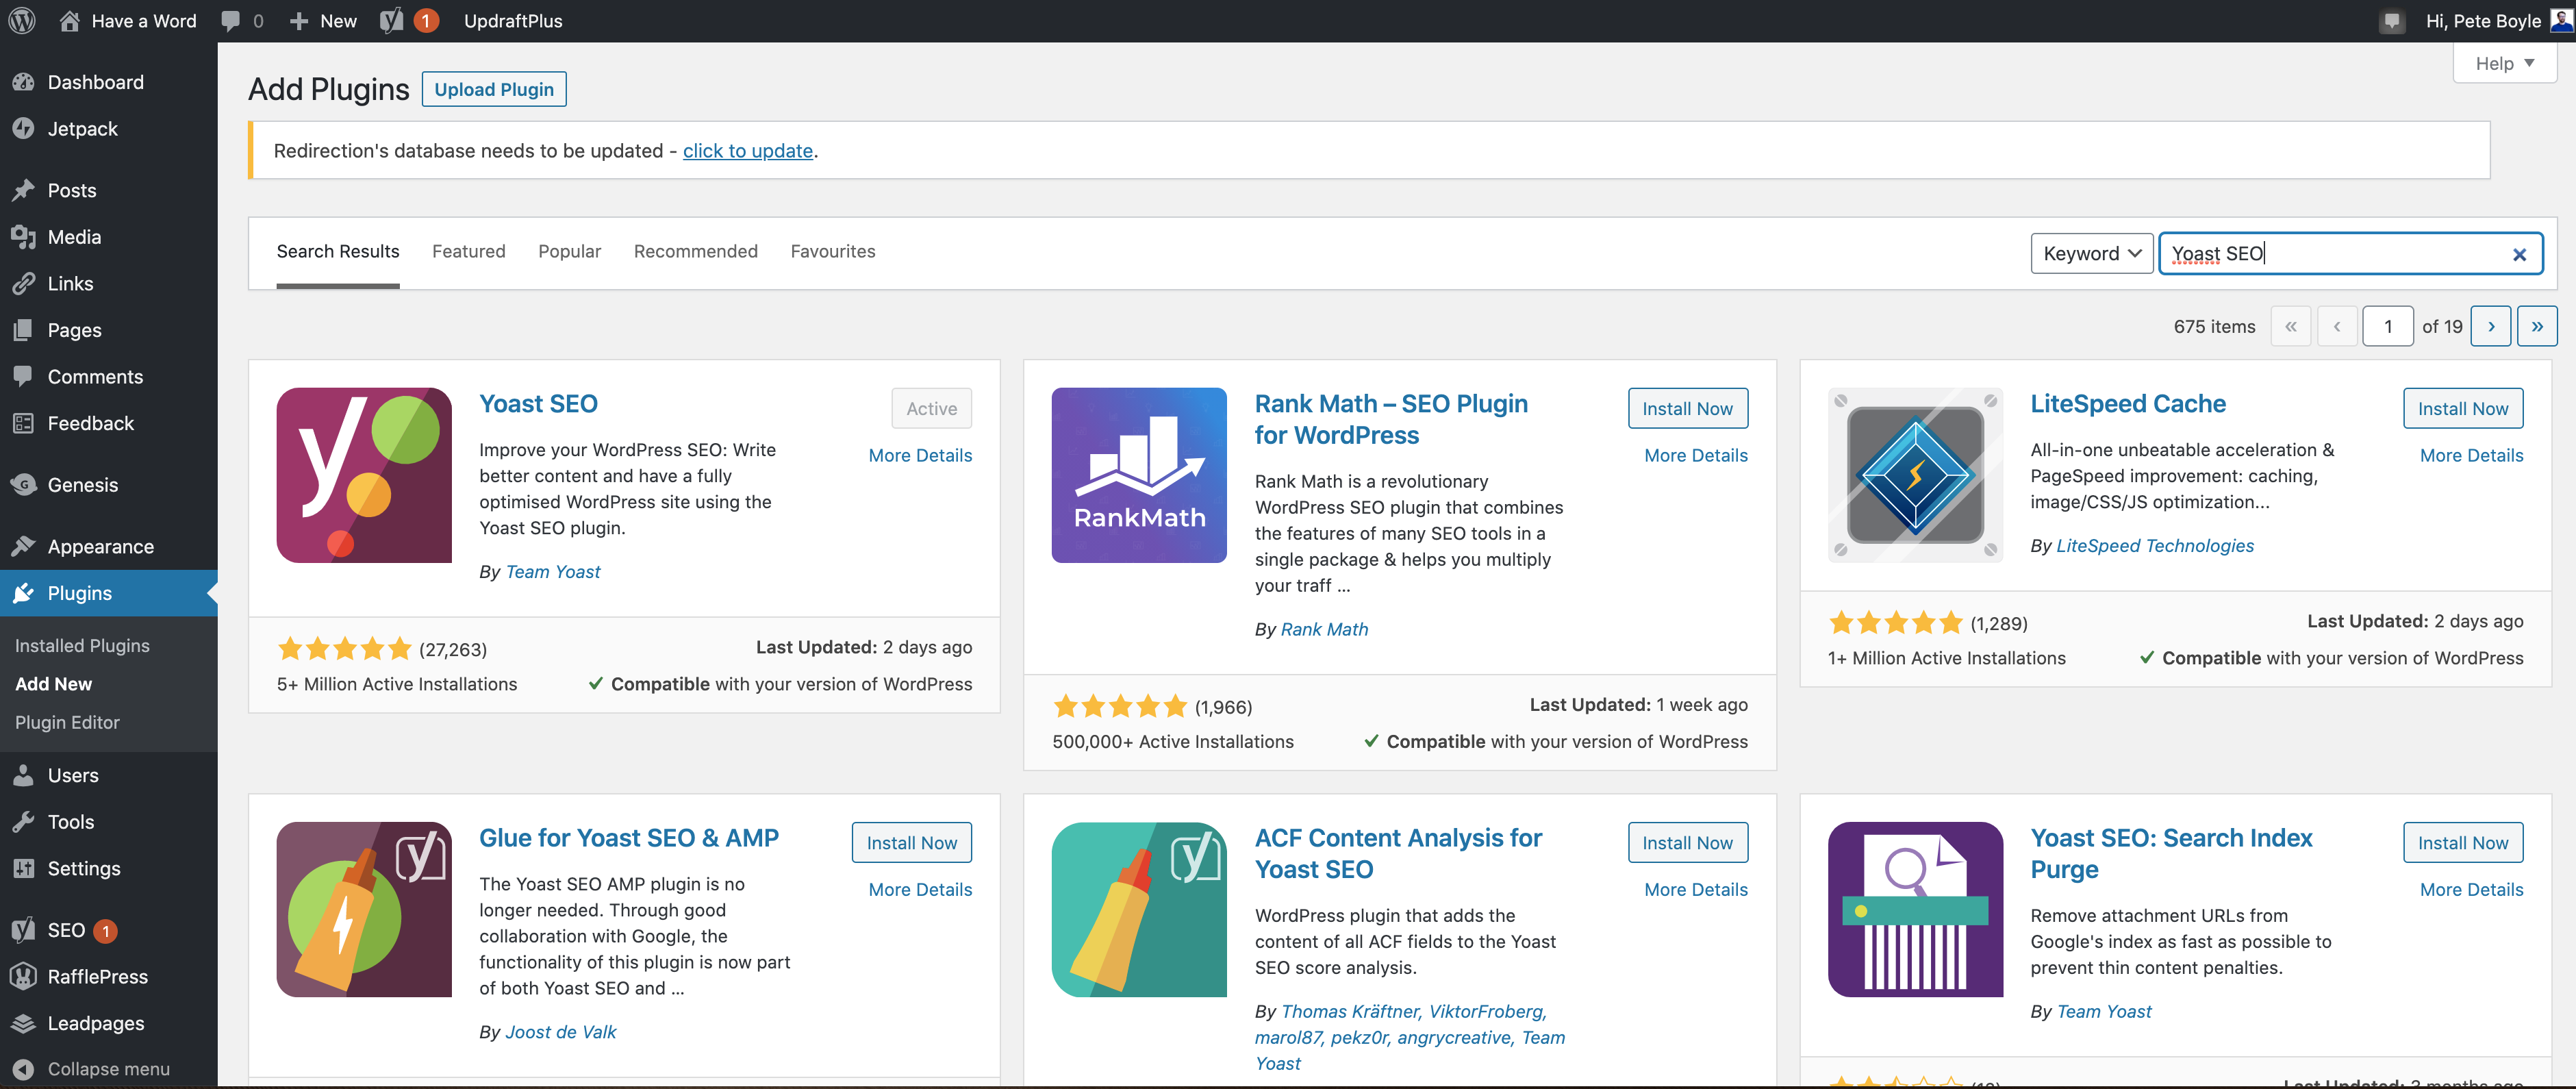The height and width of the screenshot is (1089, 2576).
Task: Install Now for LiteSpeed Cache
Action: point(2462,408)
